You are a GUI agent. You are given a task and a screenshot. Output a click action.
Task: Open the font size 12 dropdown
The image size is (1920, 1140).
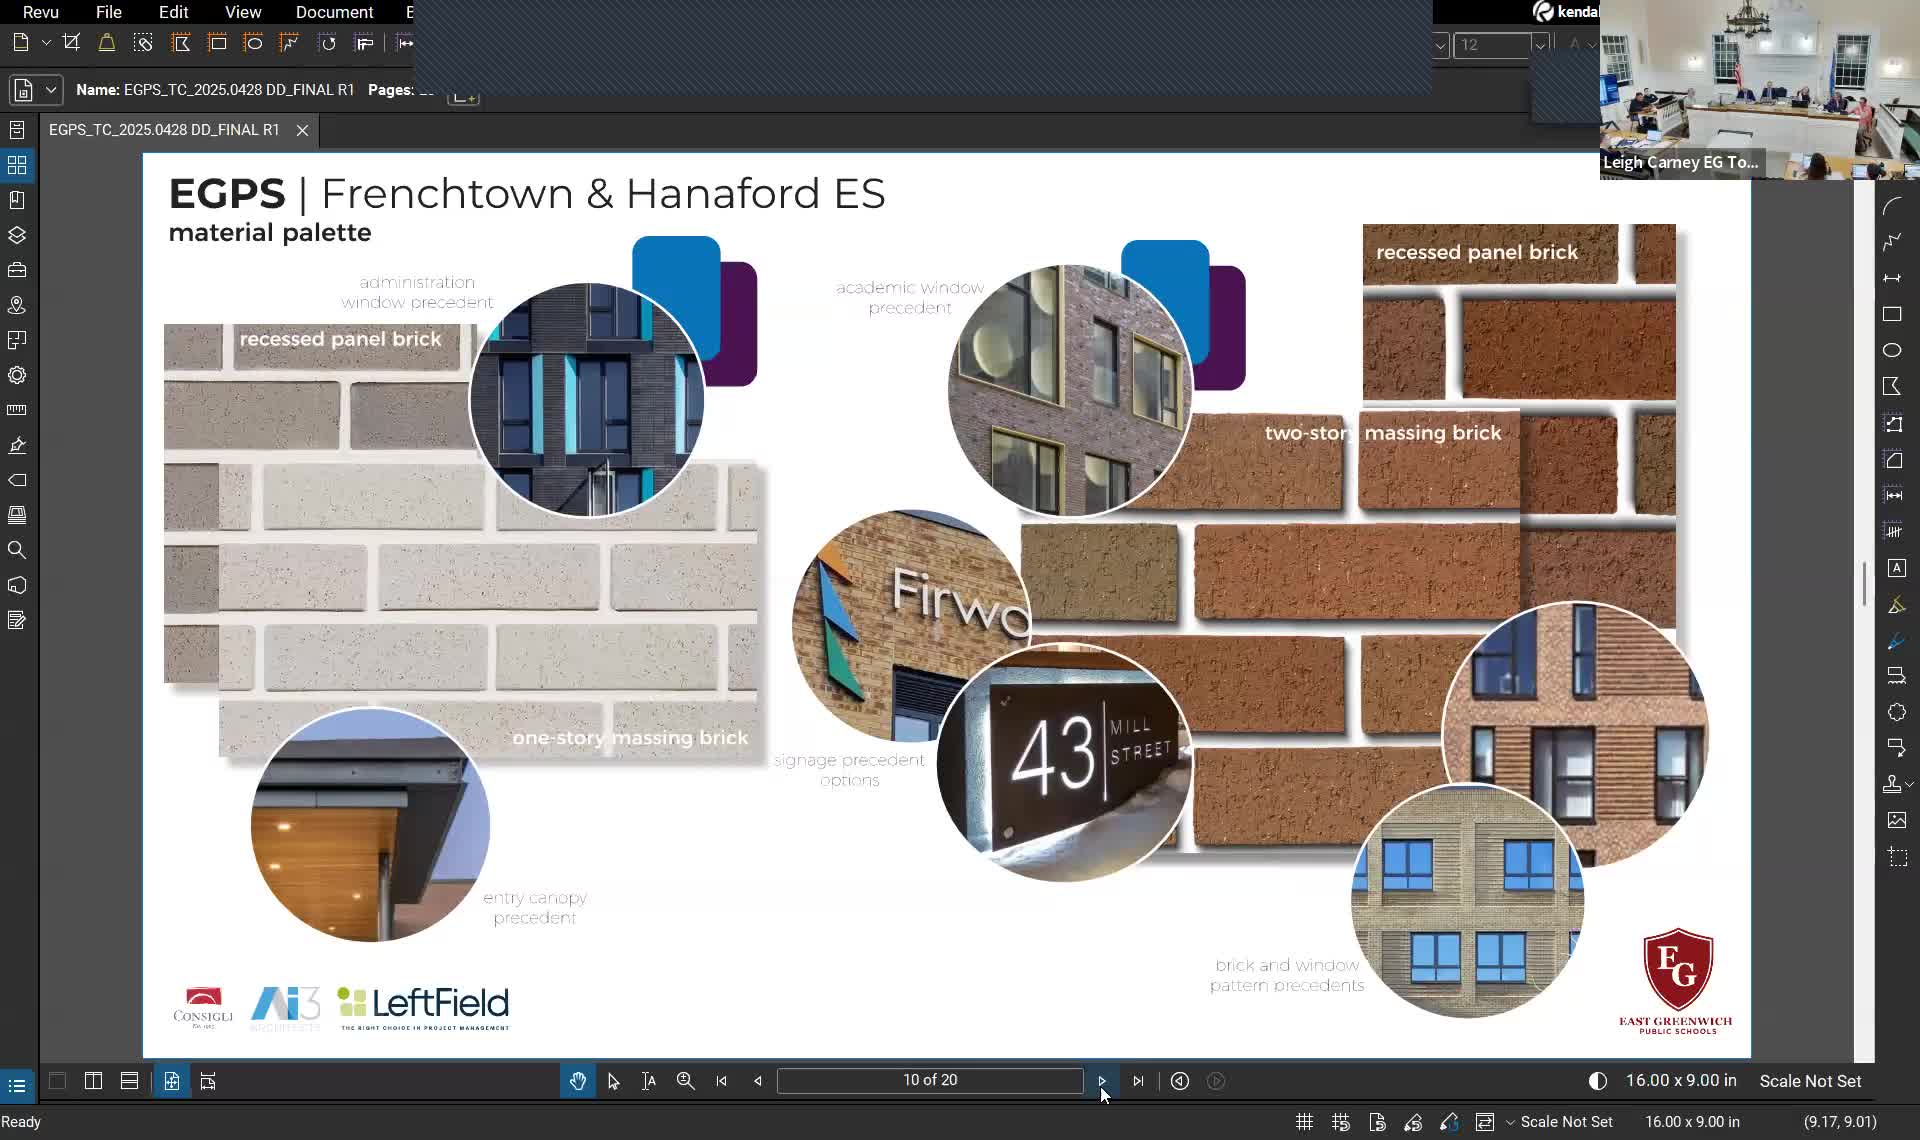1541,44
